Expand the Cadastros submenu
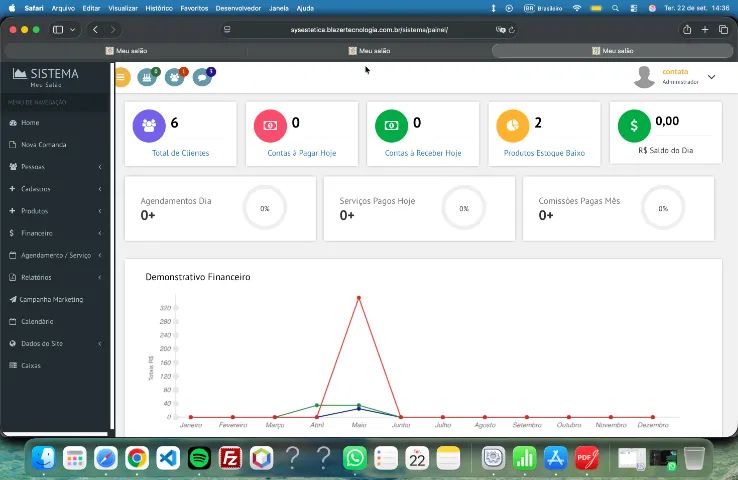The width and height of the screenshot is (738, 480). point(56,189)
